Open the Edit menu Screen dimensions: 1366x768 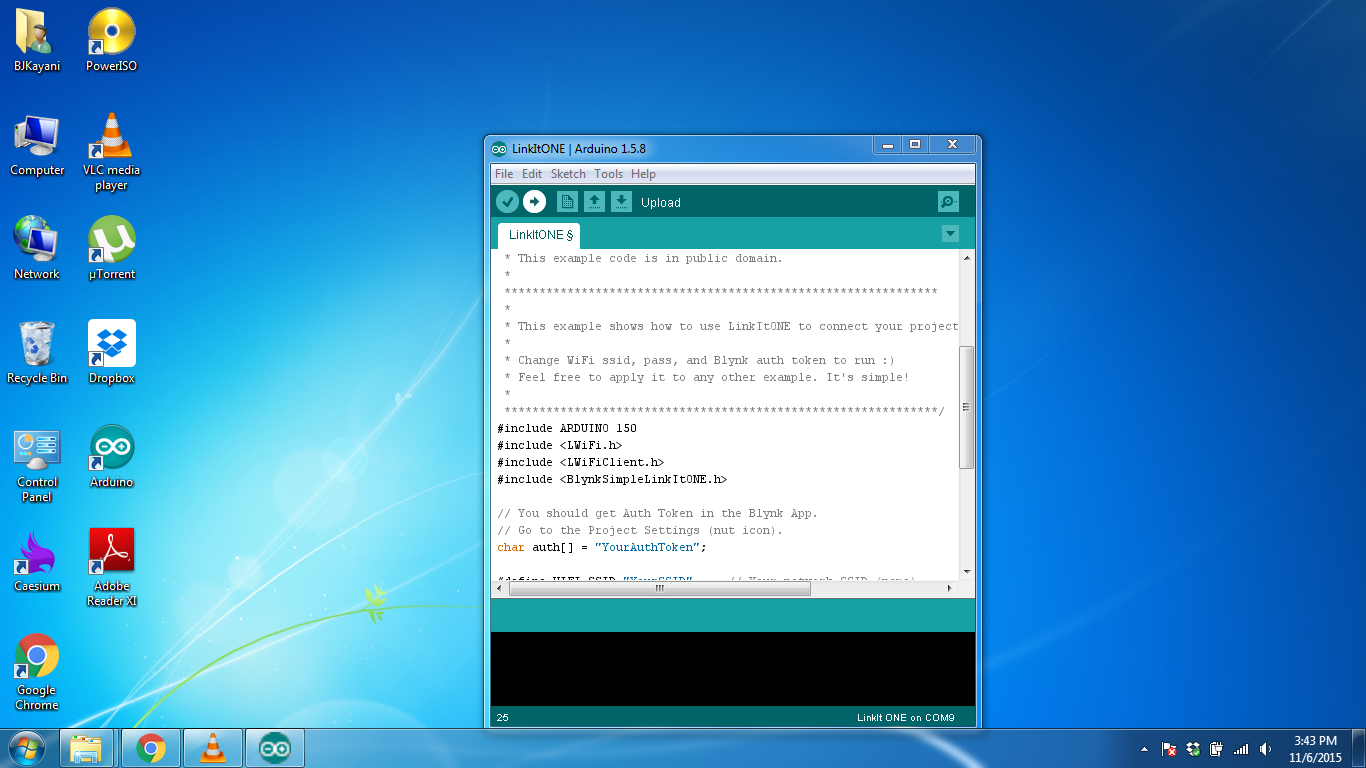click(x=532, y=174)
